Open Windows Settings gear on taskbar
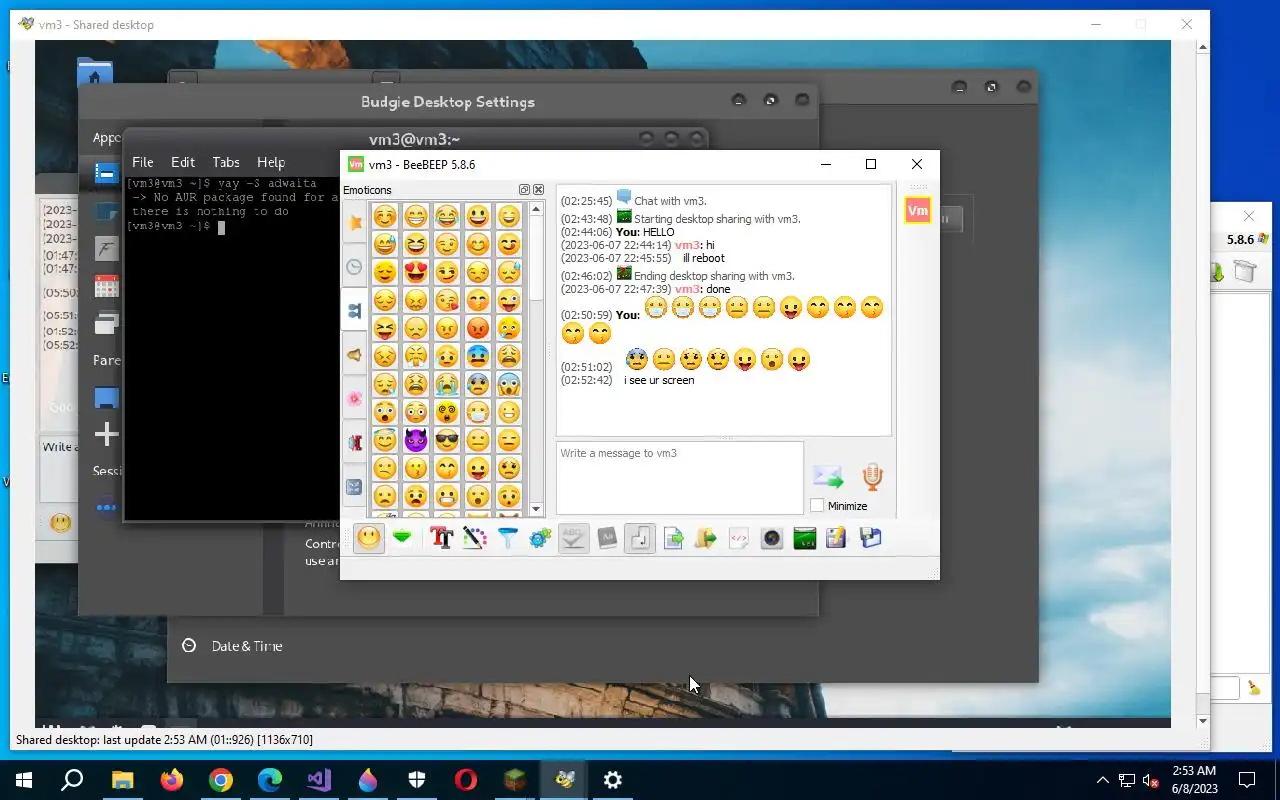Screen dimensions: 1280x800 [613, 780]
